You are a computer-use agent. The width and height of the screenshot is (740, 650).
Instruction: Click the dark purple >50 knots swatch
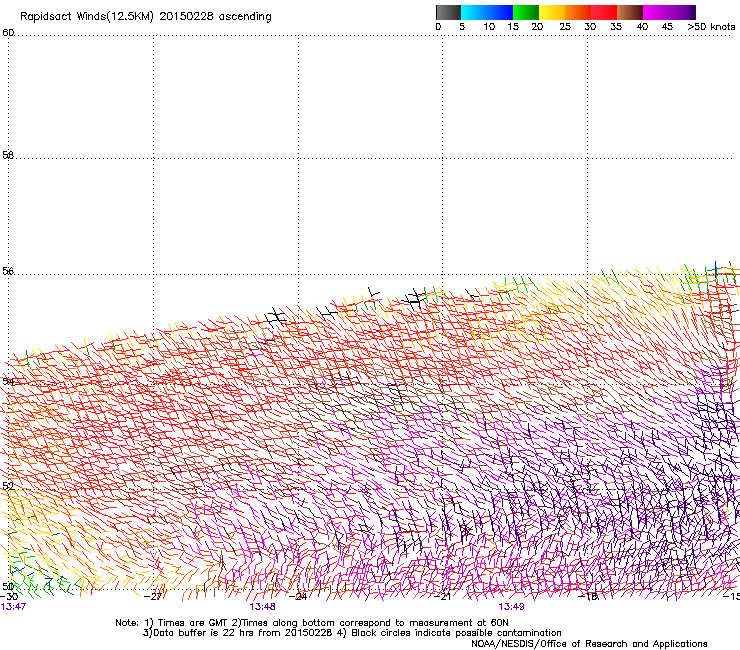692,12
